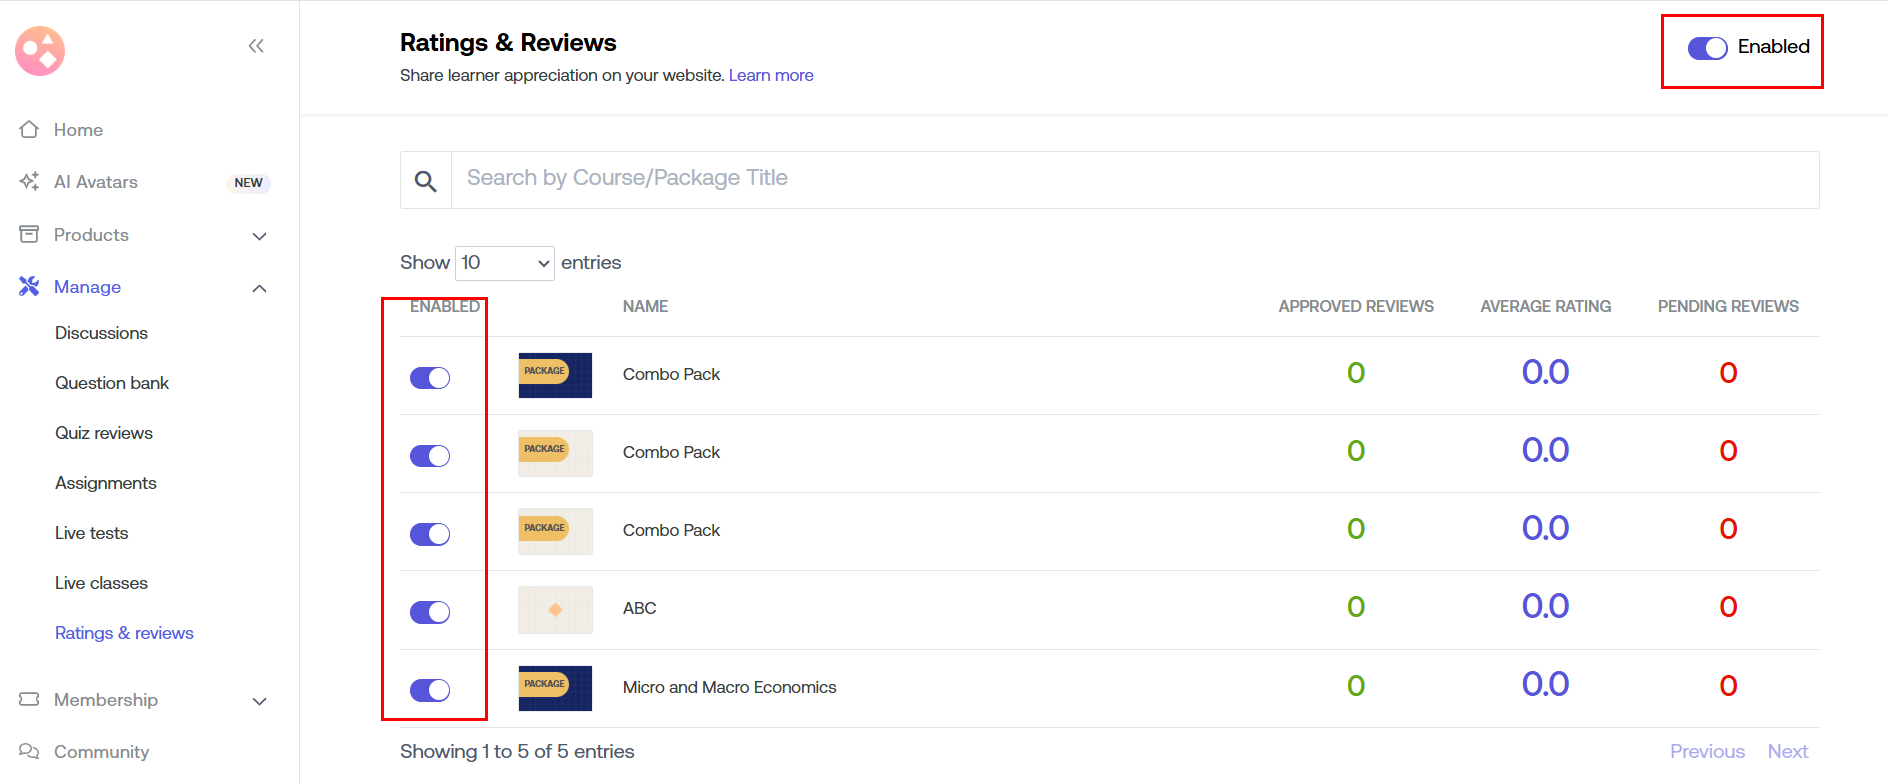This screenshot has height=784, width=1888.
Task: Go to Live classes menu item
Action: pos(101,583)
